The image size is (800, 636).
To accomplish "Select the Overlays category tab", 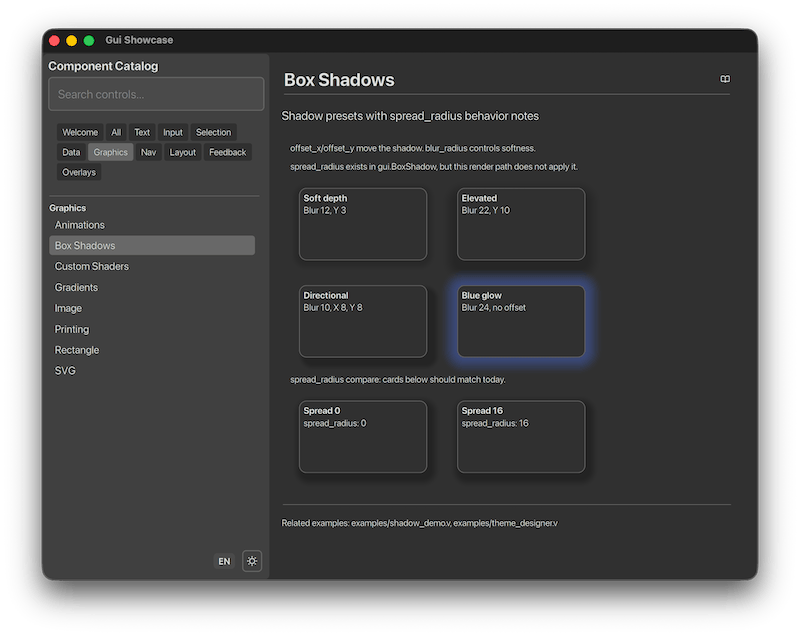I will tap(79, 172).
